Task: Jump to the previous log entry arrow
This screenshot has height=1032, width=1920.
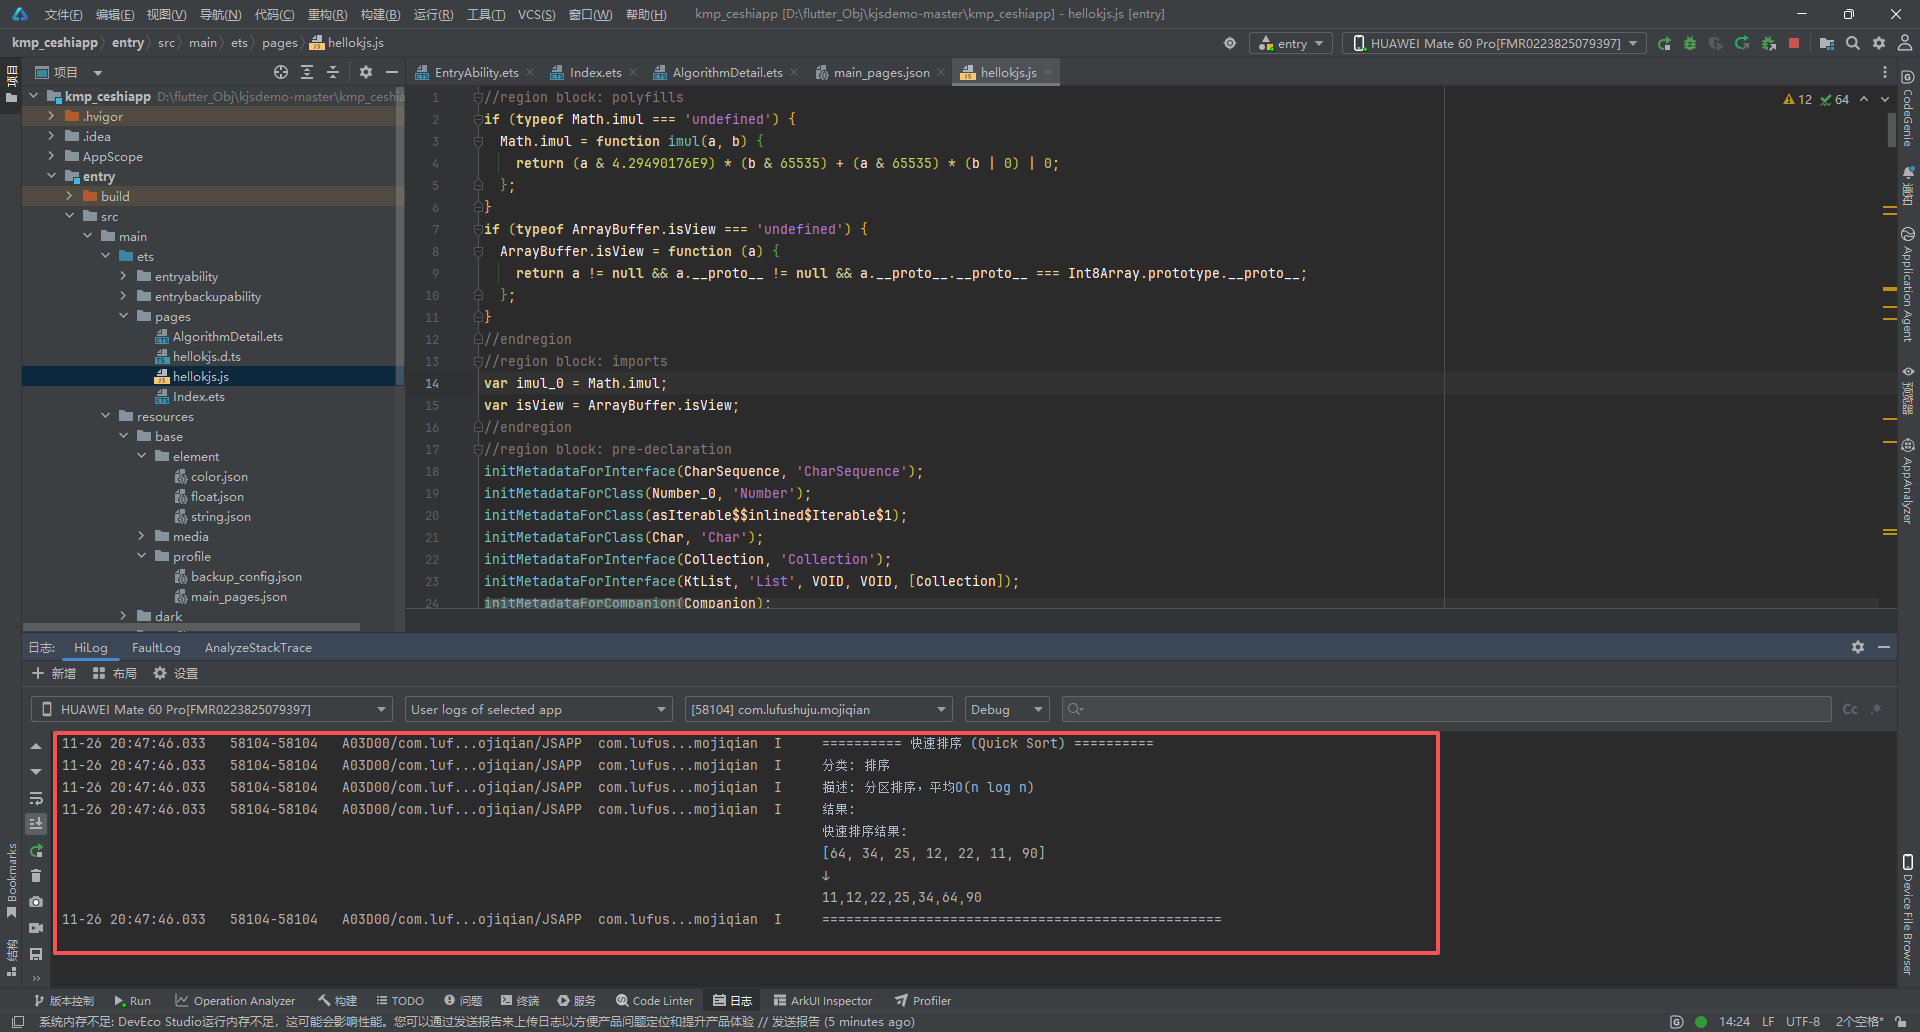Action: tap(36, 746)
